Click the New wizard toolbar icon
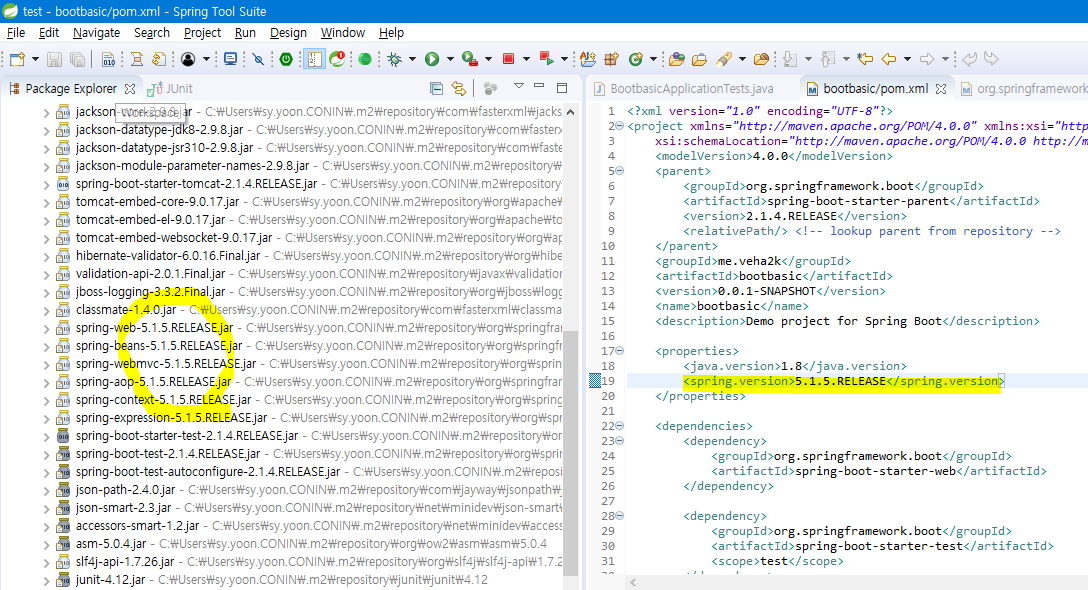 [17, 59]
